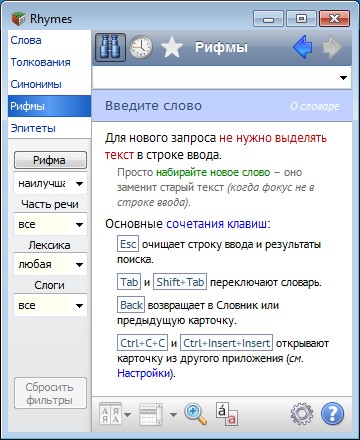The width and height of the screenshot is (360, 440).
Task: Open the О словаре link
Action: [315, 106]
